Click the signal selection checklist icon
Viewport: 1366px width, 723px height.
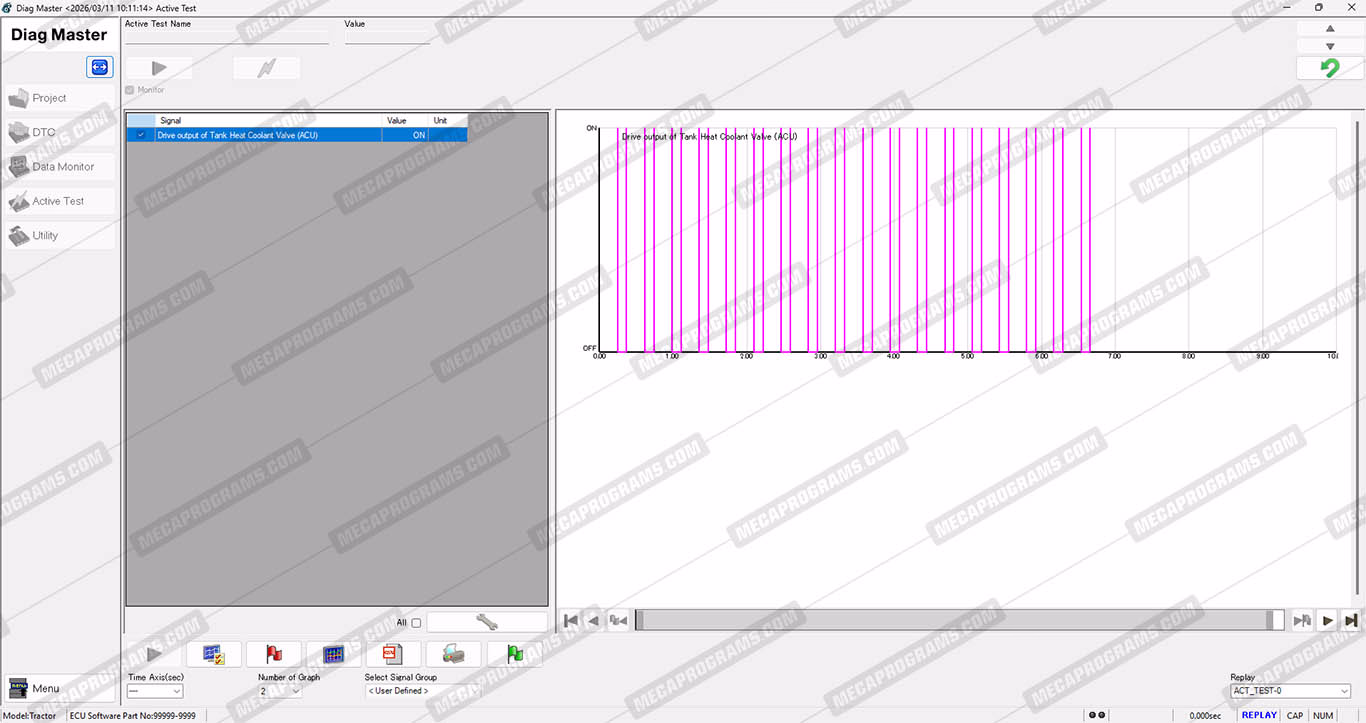pyautogui.click(x=213, y=654)
